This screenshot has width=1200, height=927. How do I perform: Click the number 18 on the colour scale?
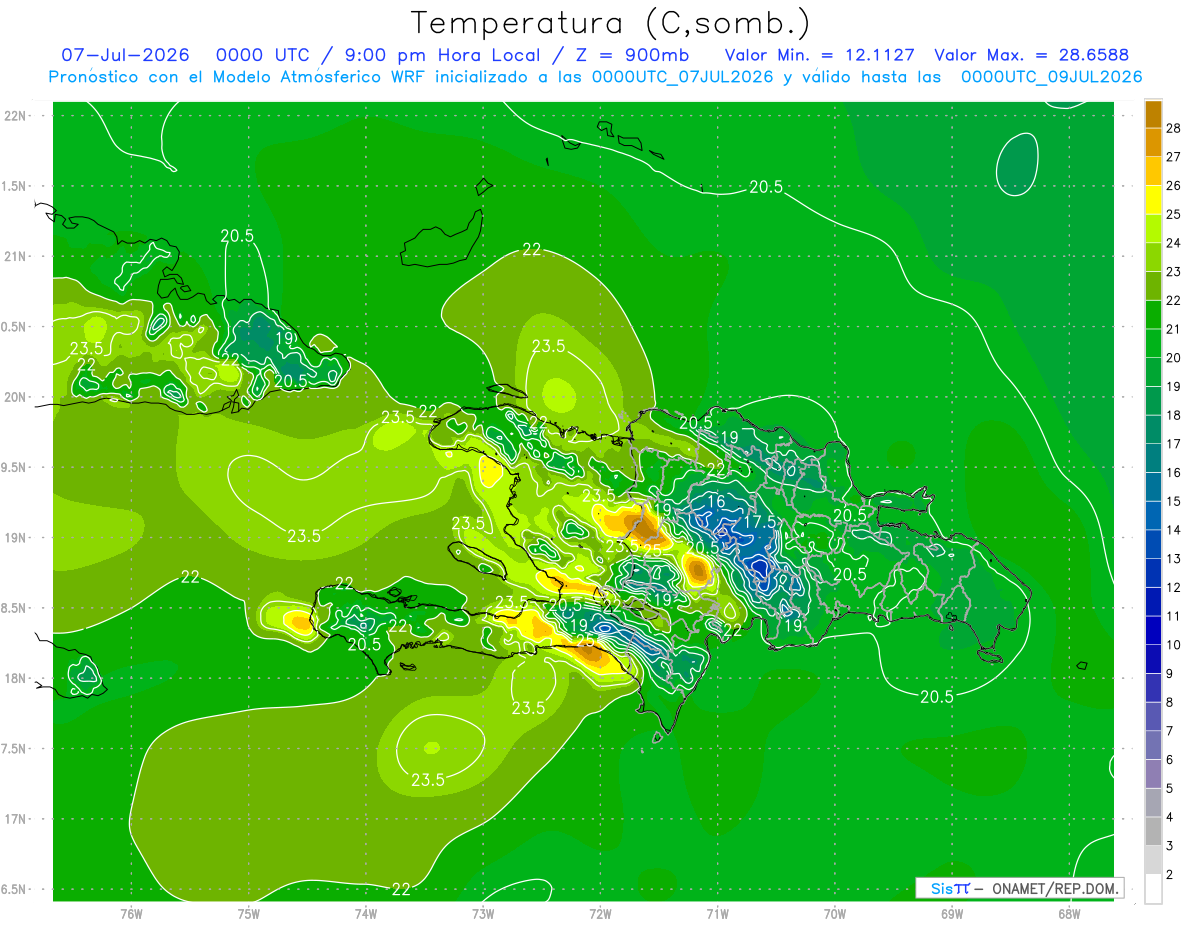pyautogui.click(x=1174, y=415)
